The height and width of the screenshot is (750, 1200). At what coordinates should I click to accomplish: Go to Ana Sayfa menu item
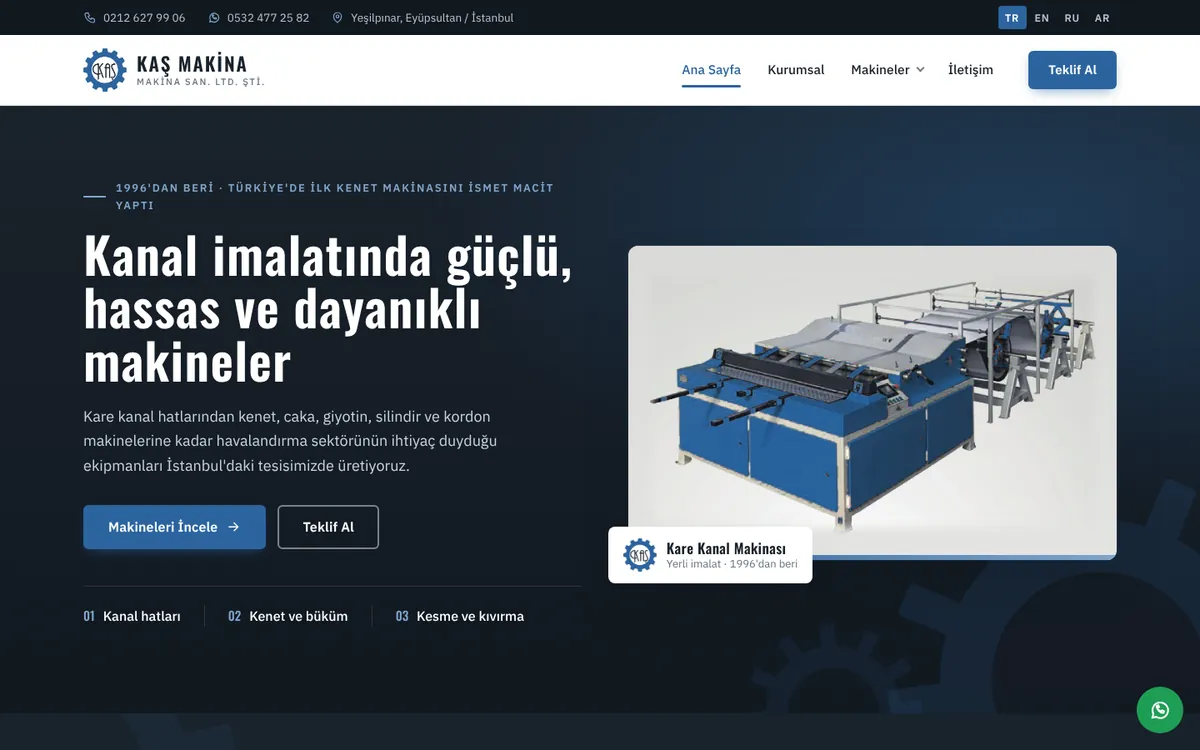(x=711, y=70)
